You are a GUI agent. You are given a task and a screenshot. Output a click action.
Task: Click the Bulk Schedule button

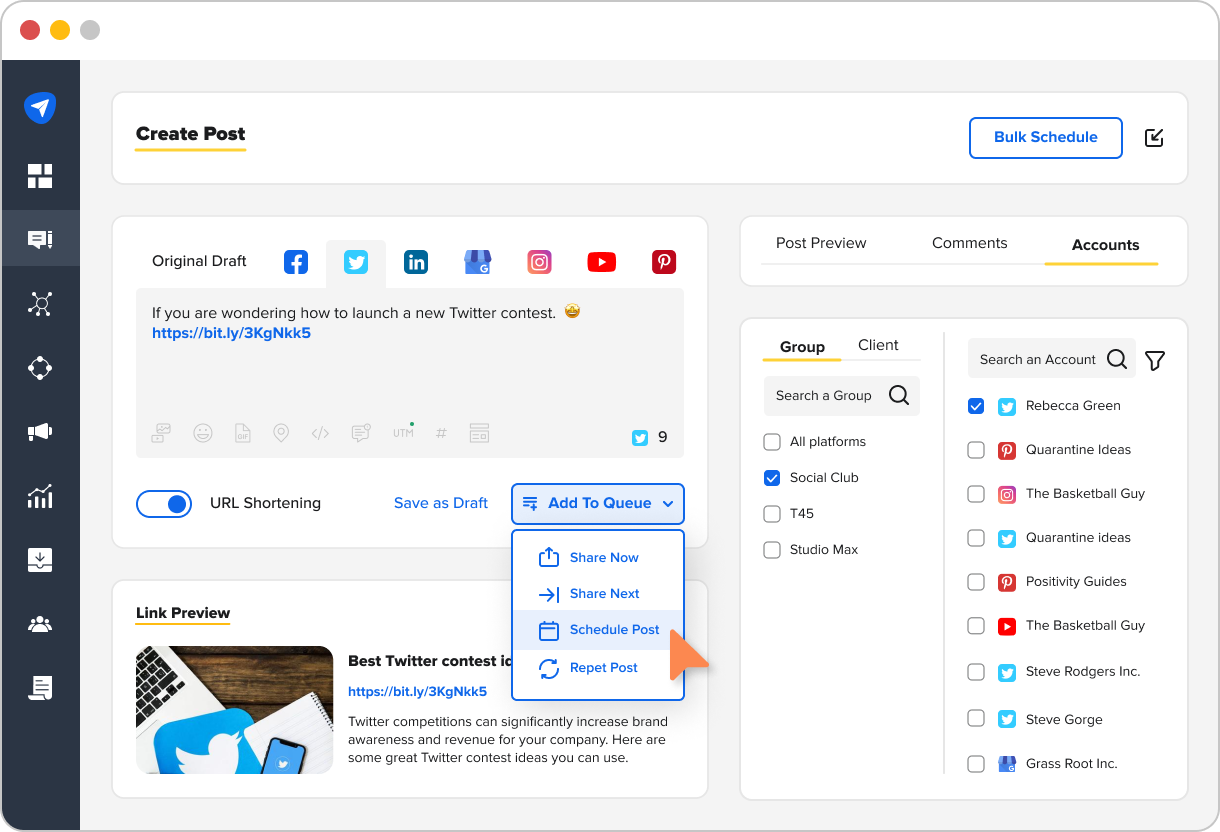[x=1045, y=137]
